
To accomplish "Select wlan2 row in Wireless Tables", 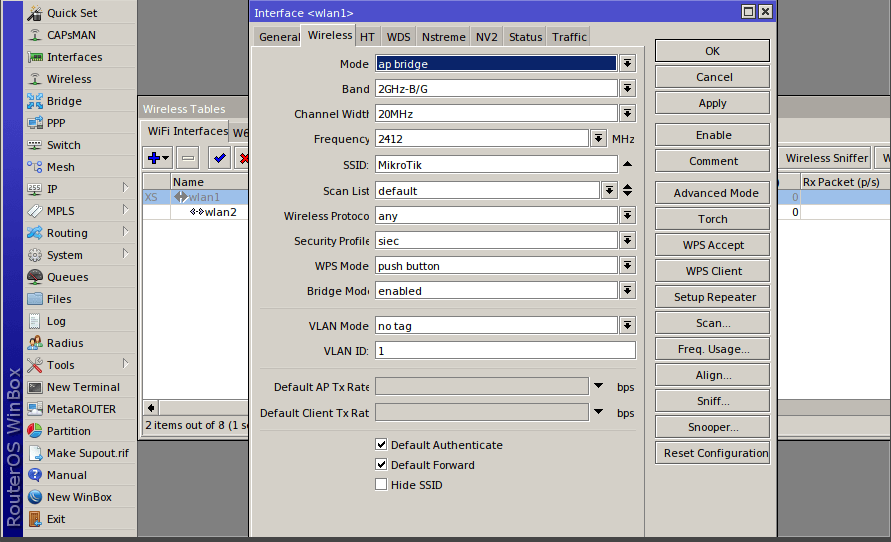I will tap(195, 212).
